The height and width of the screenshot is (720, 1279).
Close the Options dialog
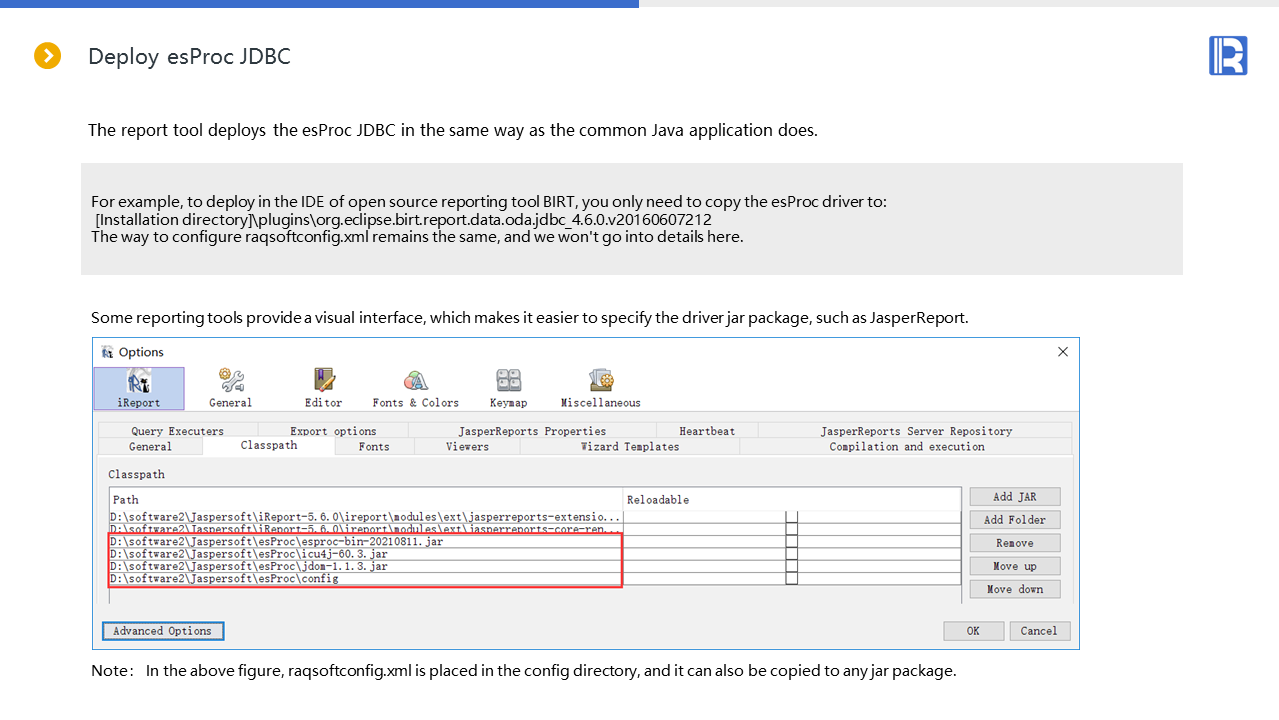1063,352
